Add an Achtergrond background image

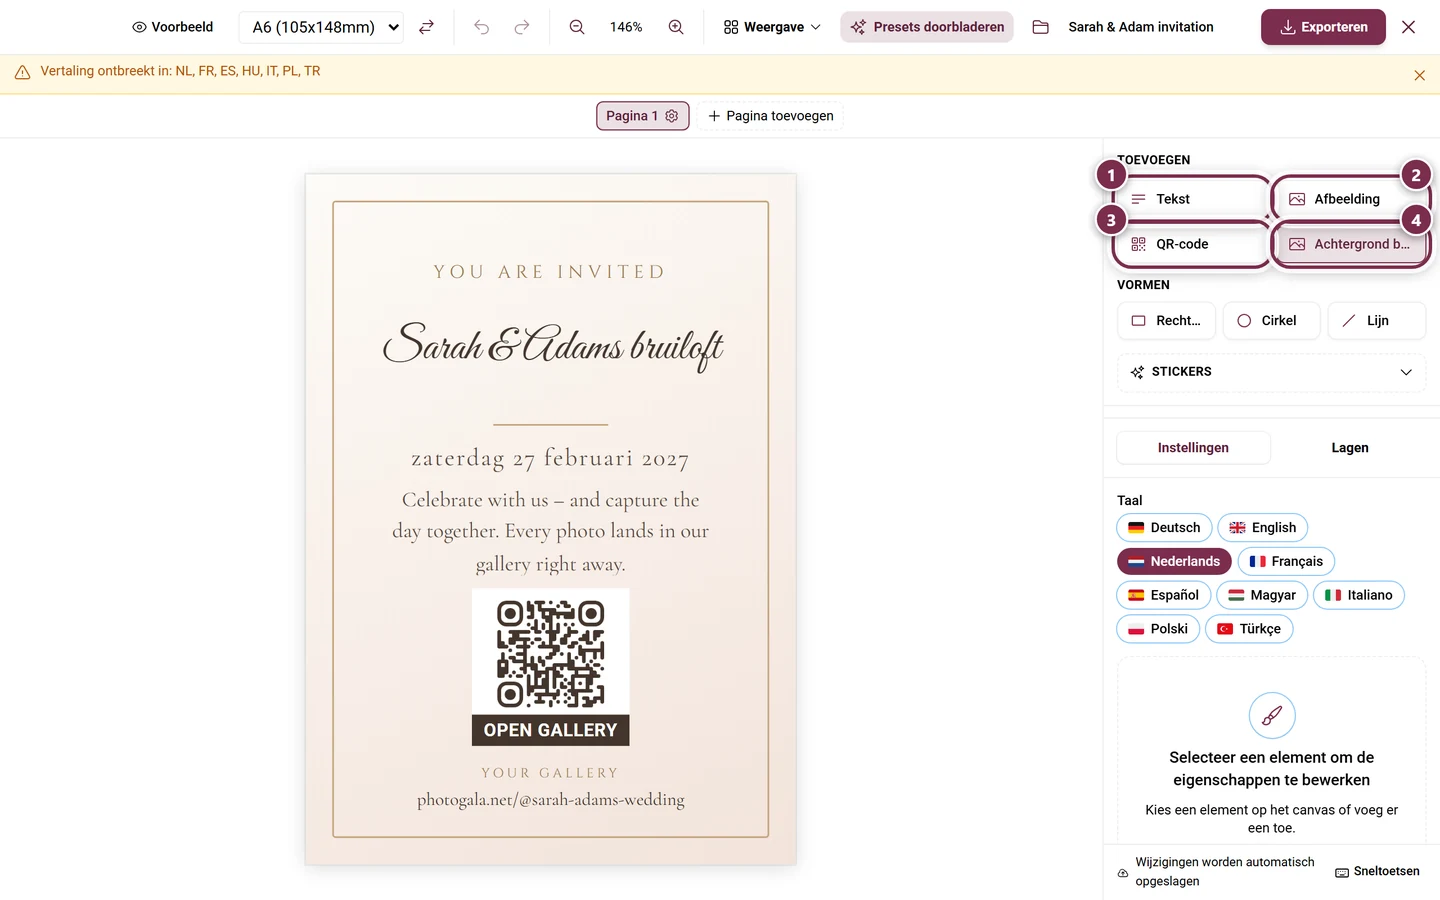[x=1351, y=244]
